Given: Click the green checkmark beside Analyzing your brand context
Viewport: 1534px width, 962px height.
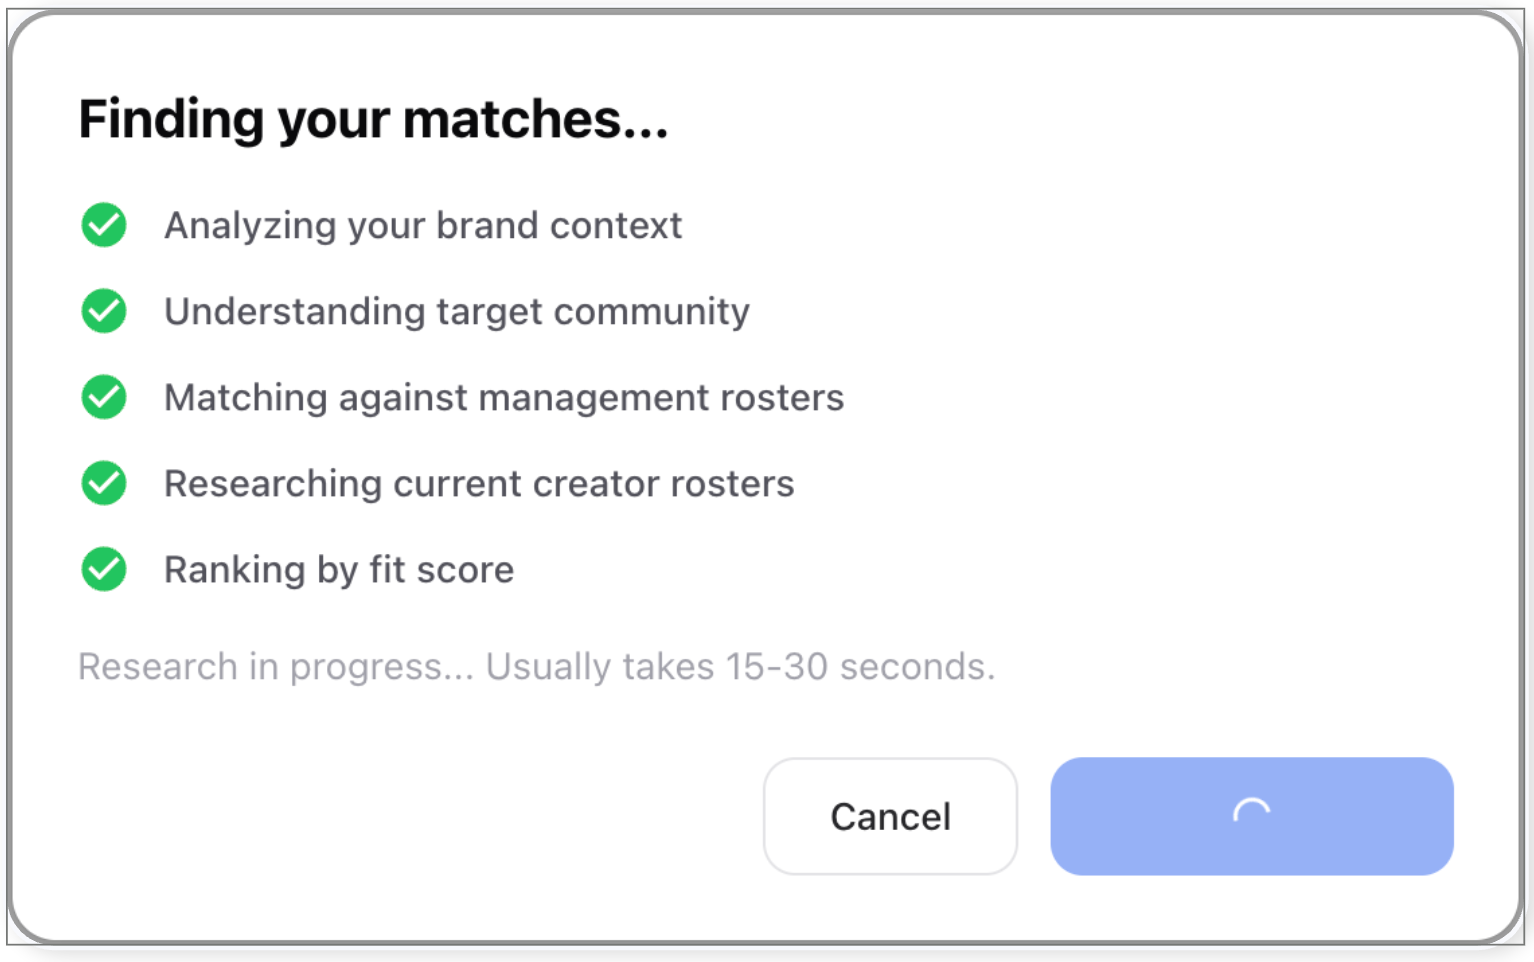Looking at the screenshot, I should click(104, 225).
